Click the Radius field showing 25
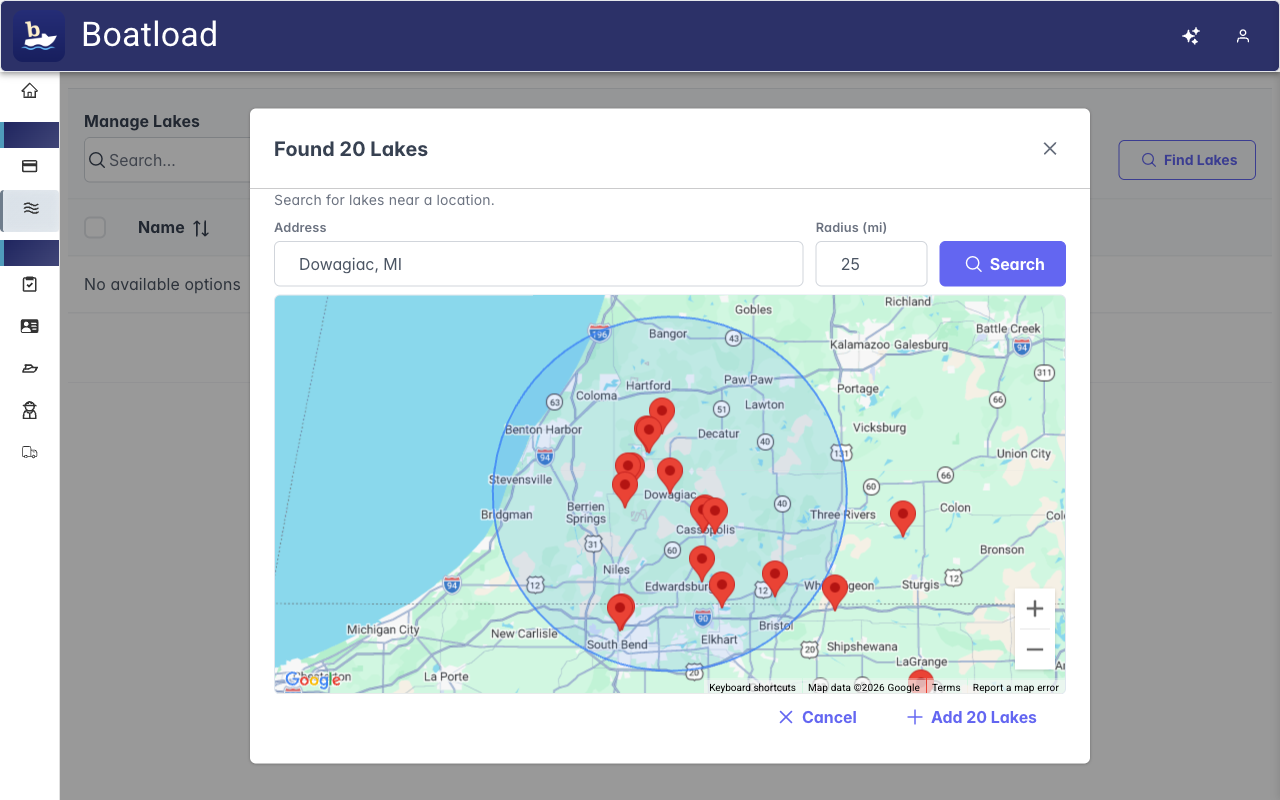 pyautogui.click(x=871, y=264)
